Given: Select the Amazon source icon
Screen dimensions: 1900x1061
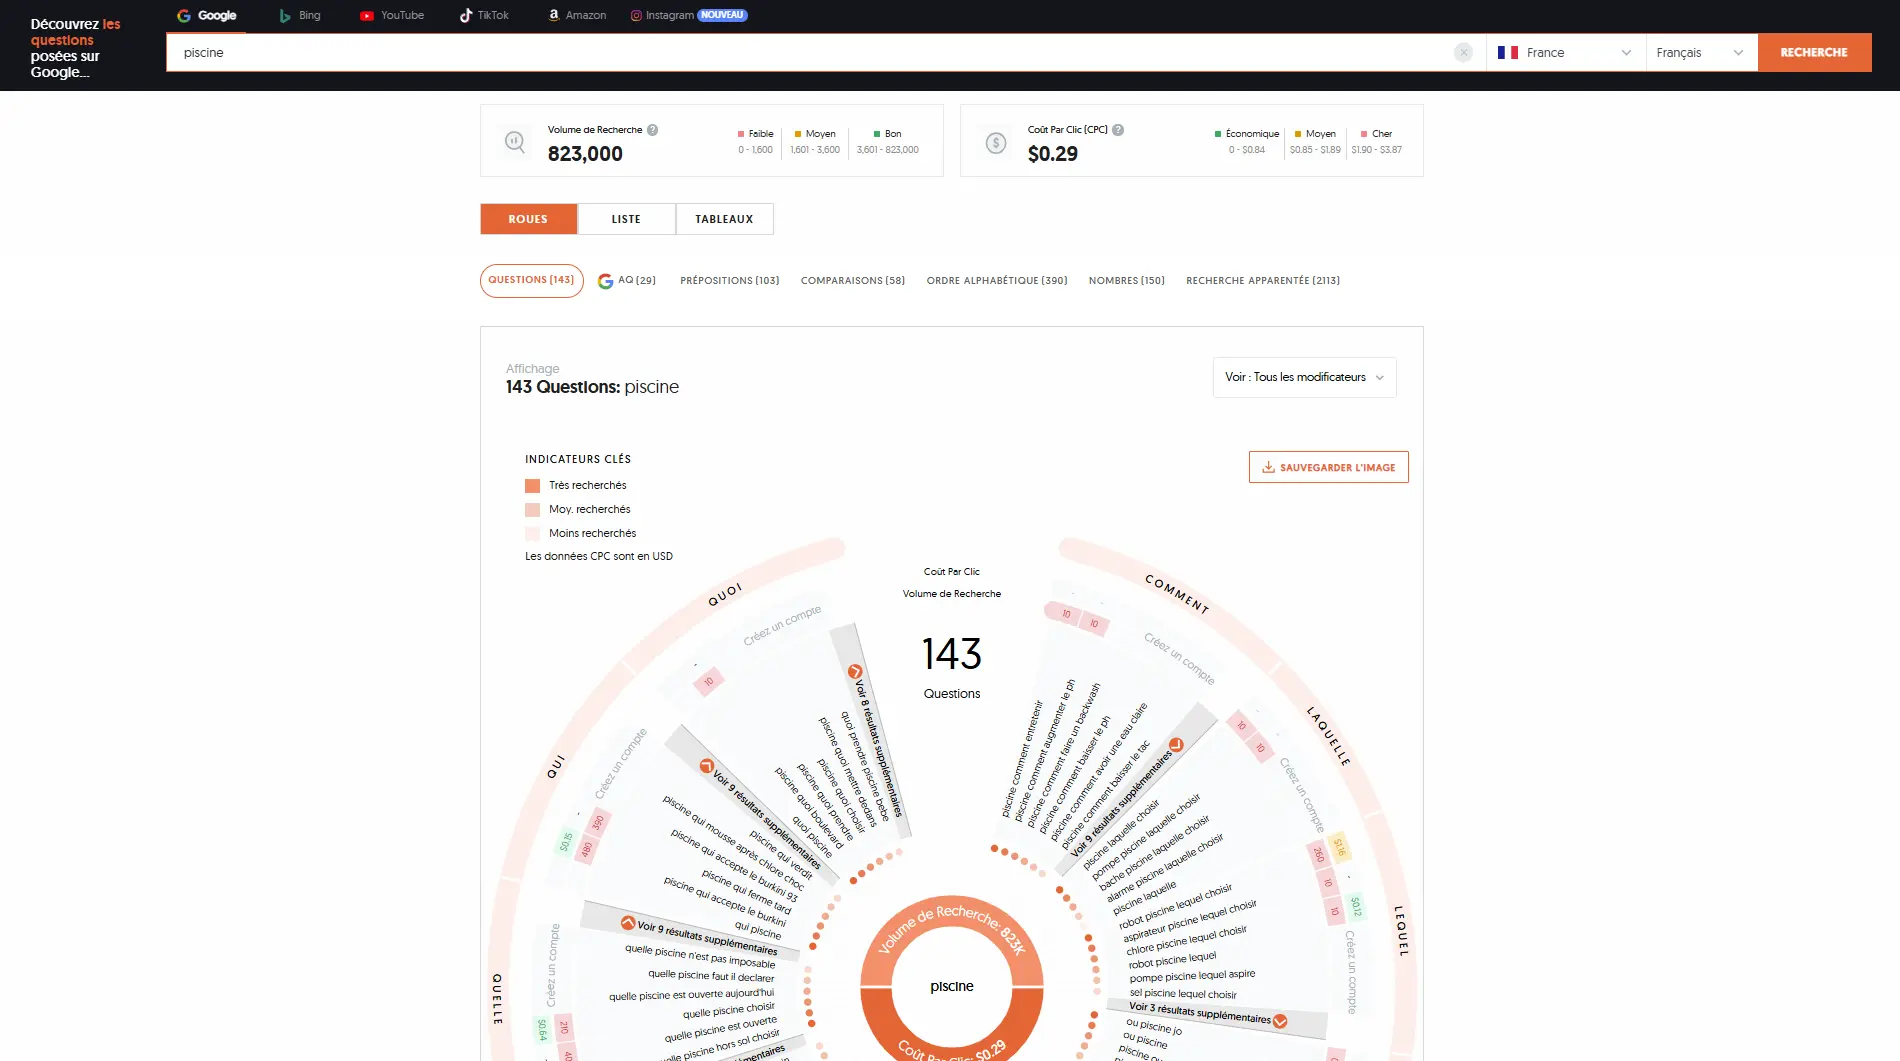Looking at the screenshot, I should (553, 16).
